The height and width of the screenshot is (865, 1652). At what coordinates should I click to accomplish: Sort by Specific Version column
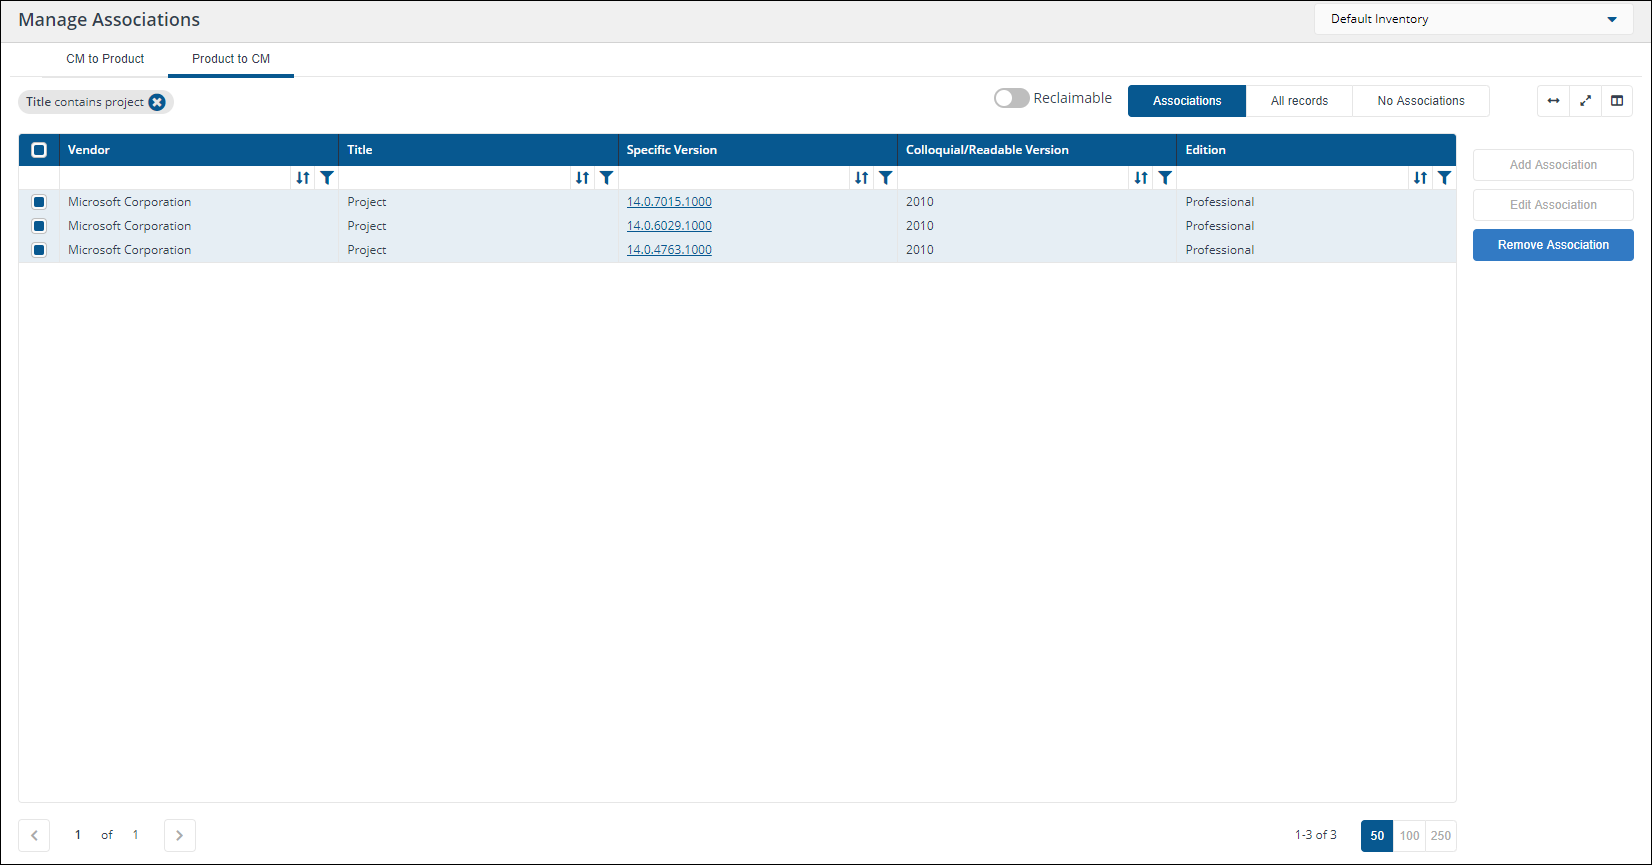[861, 178]
